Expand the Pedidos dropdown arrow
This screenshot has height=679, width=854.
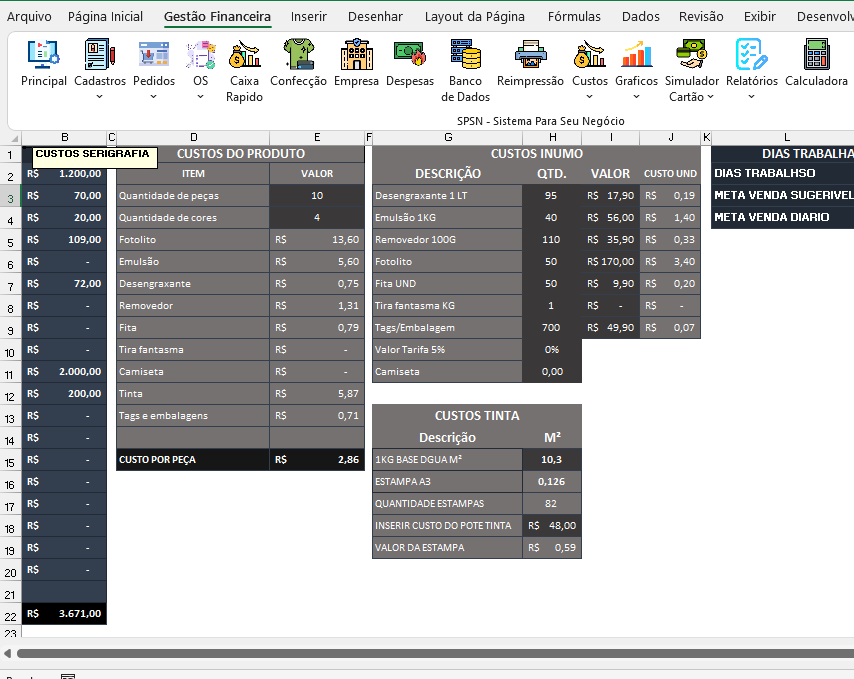[154, 96]
